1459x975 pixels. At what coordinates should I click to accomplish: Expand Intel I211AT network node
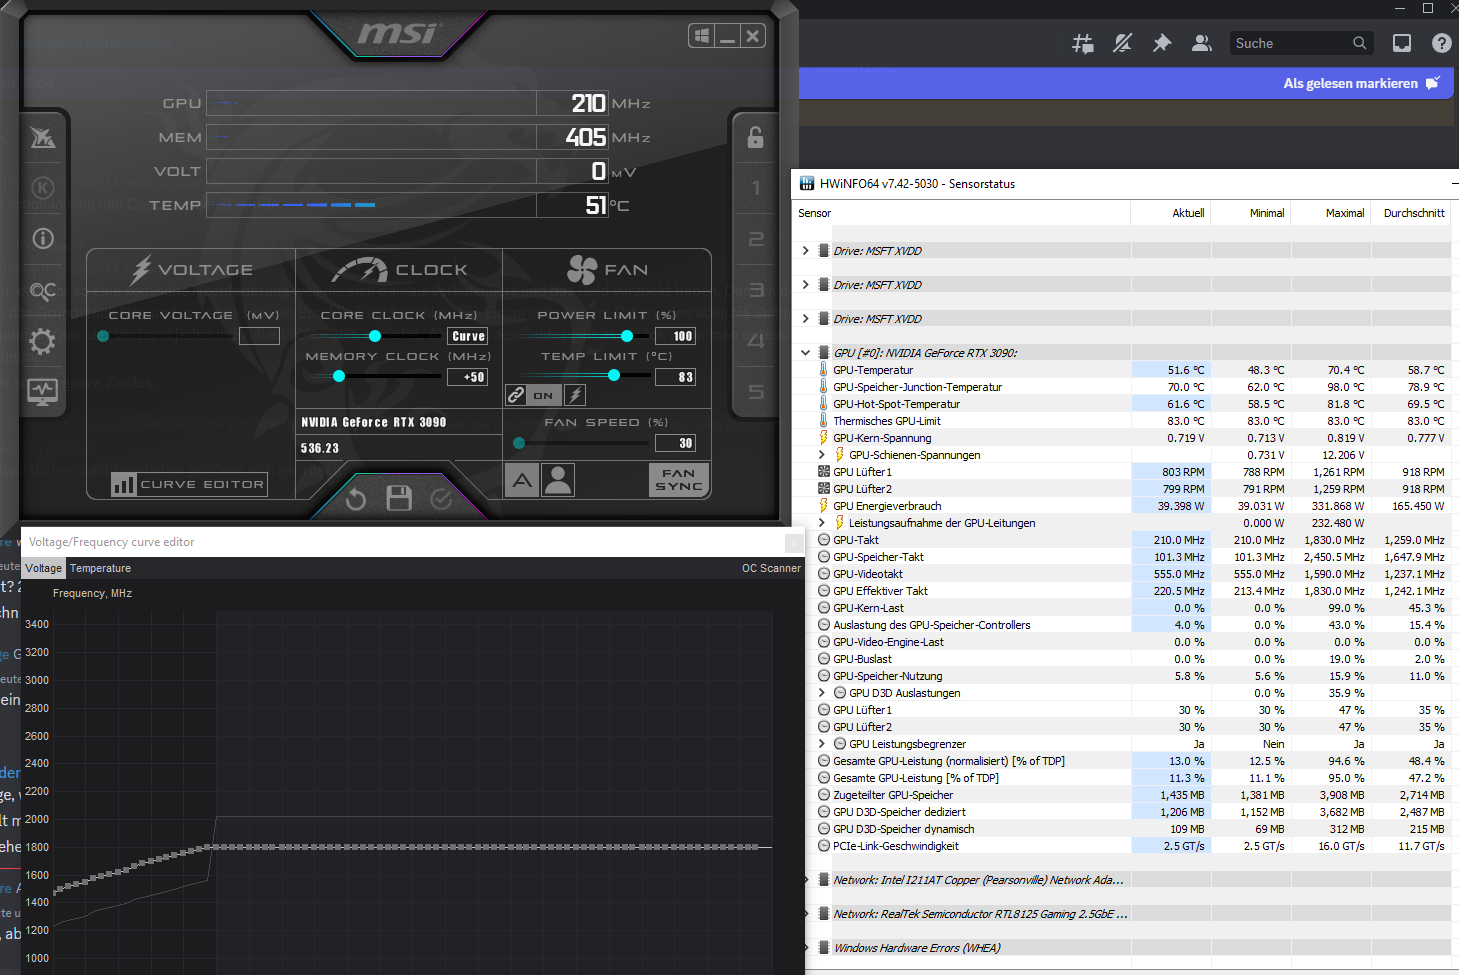click(806, 880)
